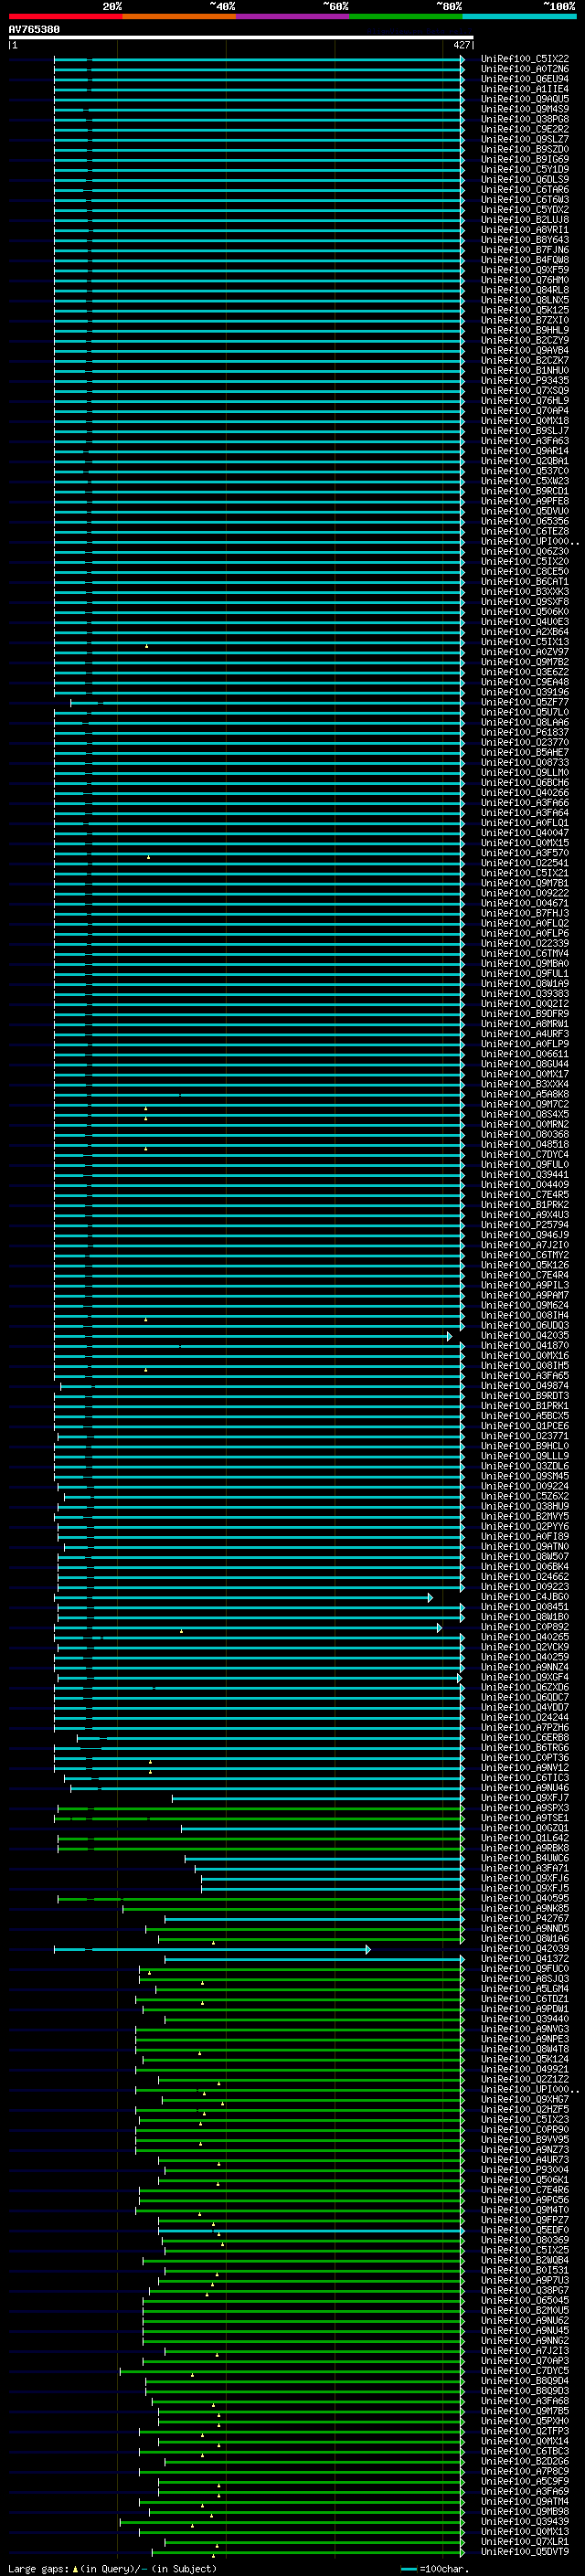Select UniRef100_O24244 label

pos(525,1718)
